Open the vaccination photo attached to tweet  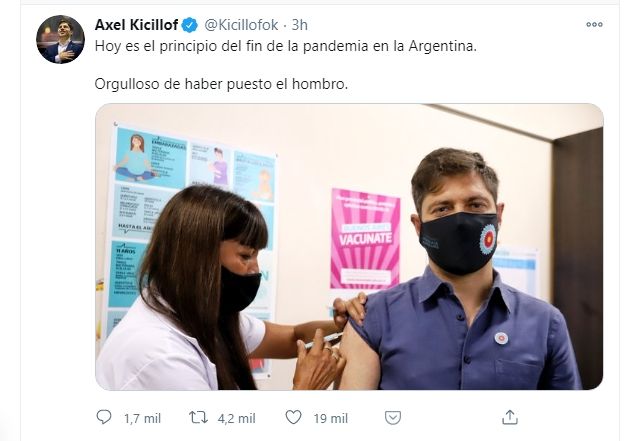point(349,246)
